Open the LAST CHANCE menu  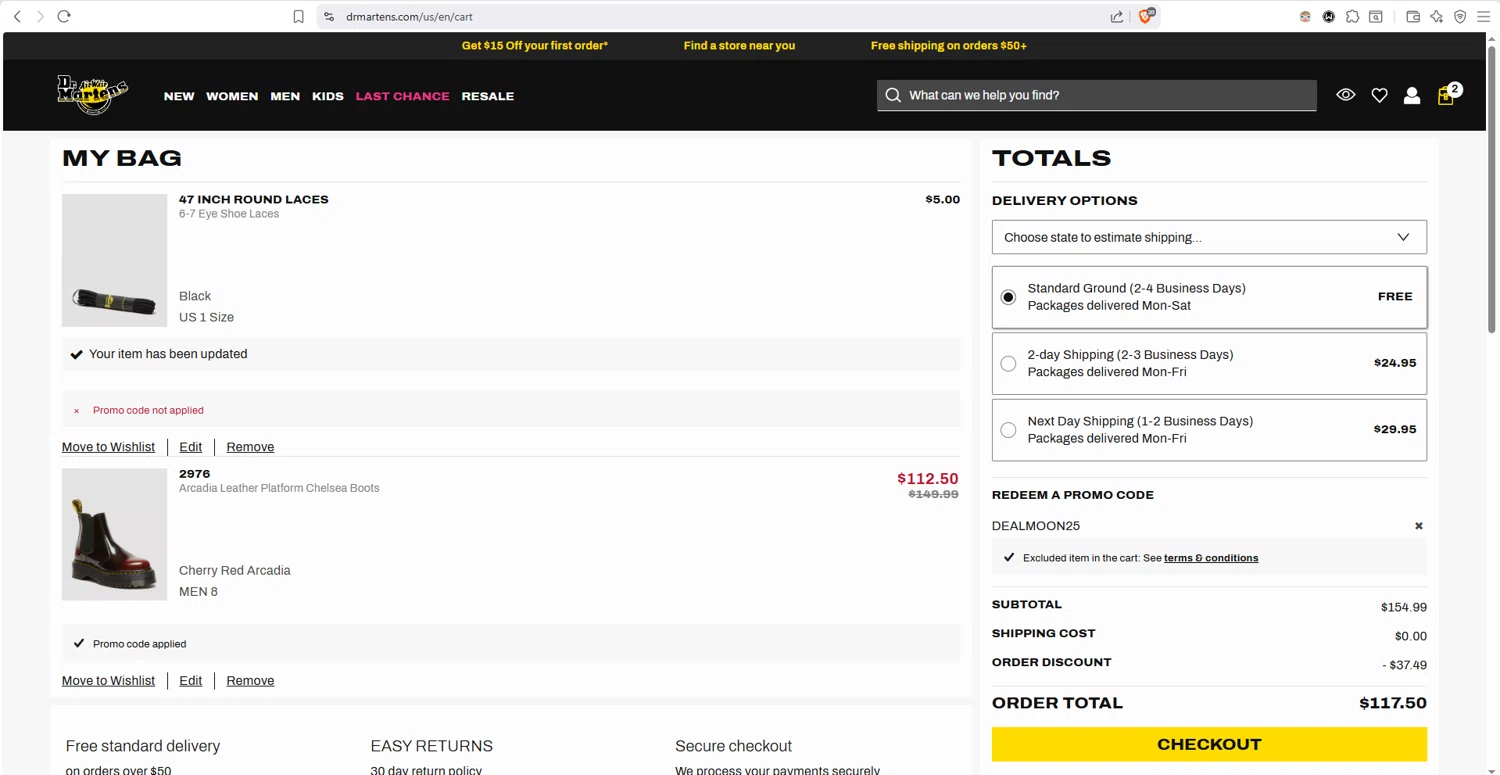[403, 96]
